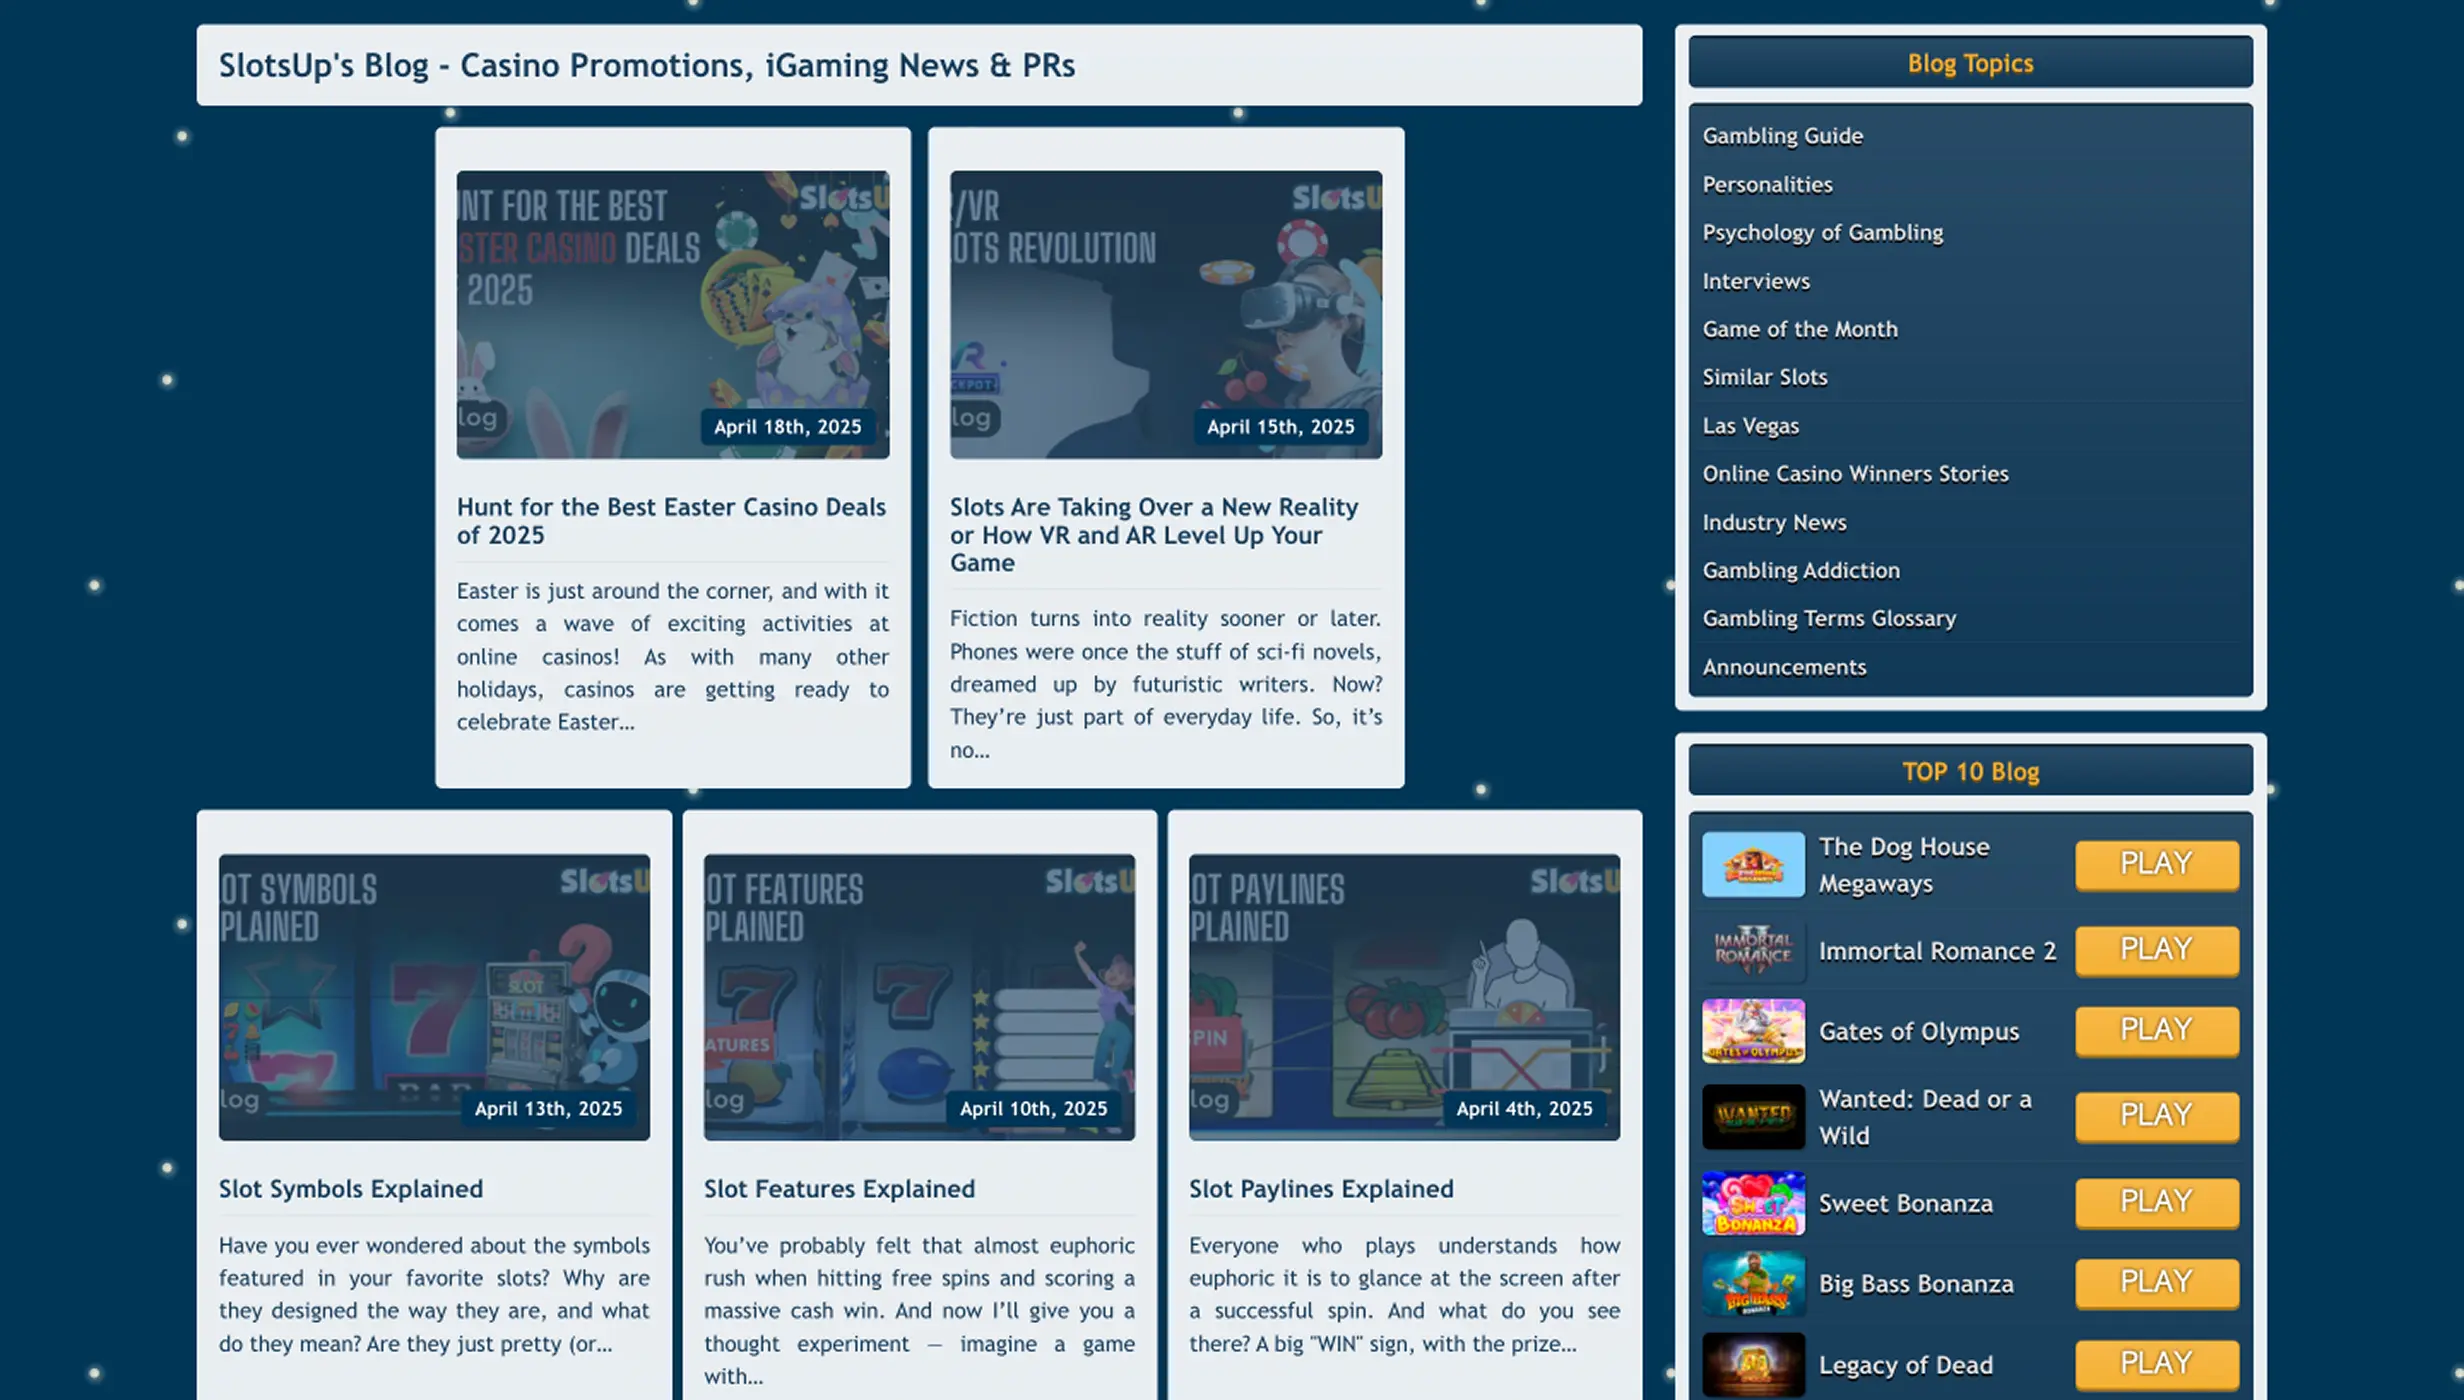The image size is (2464, 1400).
Task: Open Online Casino Winners Stories topic
Action: coord(1855,474)
